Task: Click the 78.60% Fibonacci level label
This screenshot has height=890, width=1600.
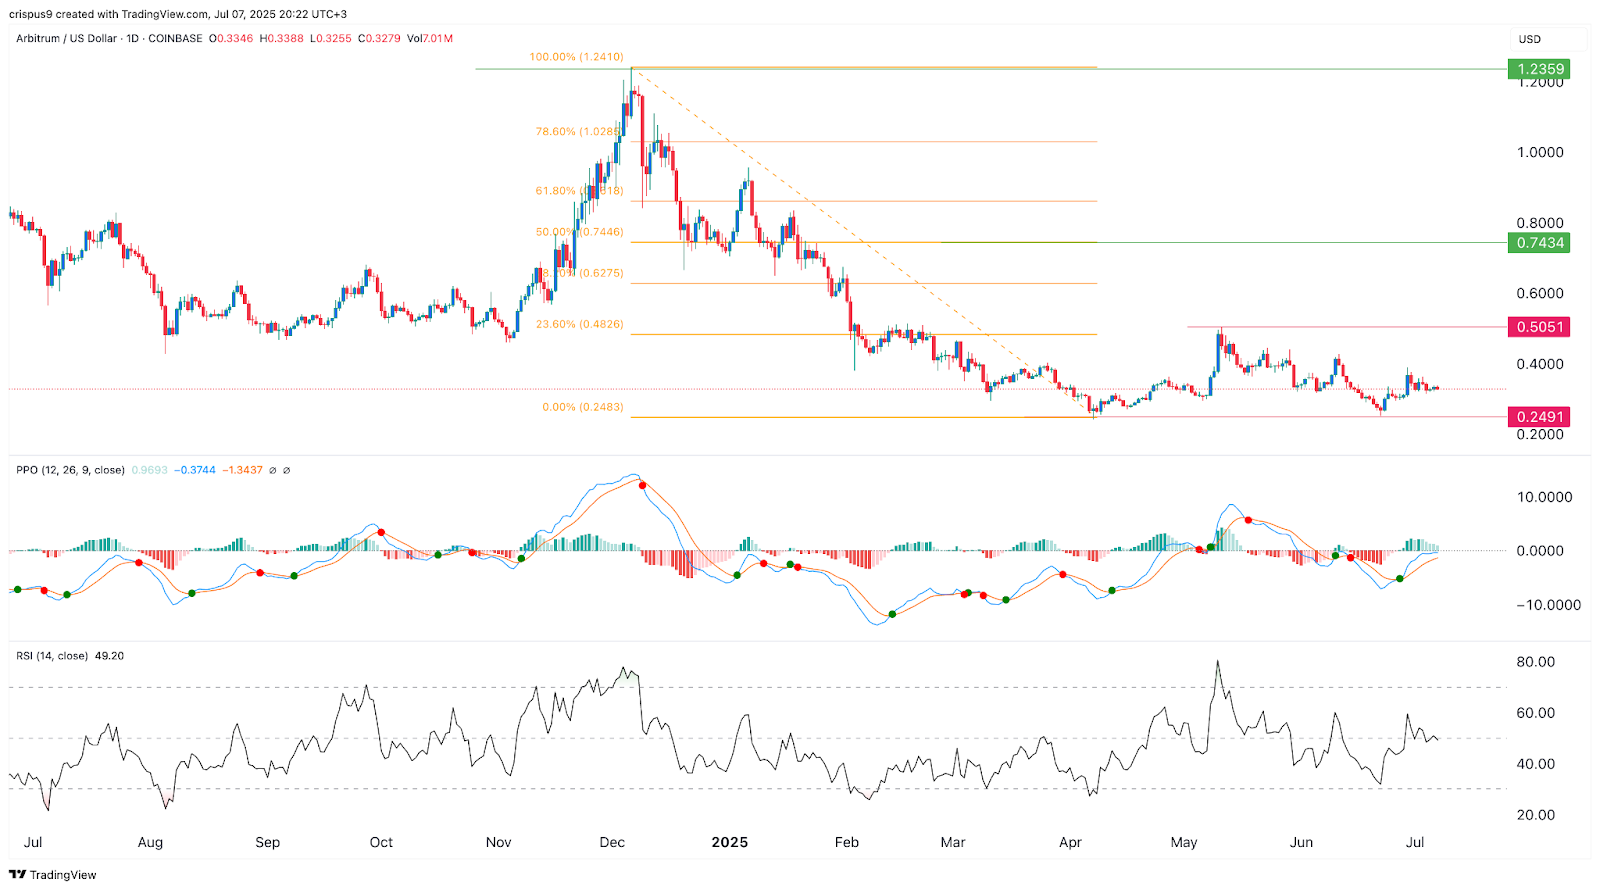Action: [577, 131]
